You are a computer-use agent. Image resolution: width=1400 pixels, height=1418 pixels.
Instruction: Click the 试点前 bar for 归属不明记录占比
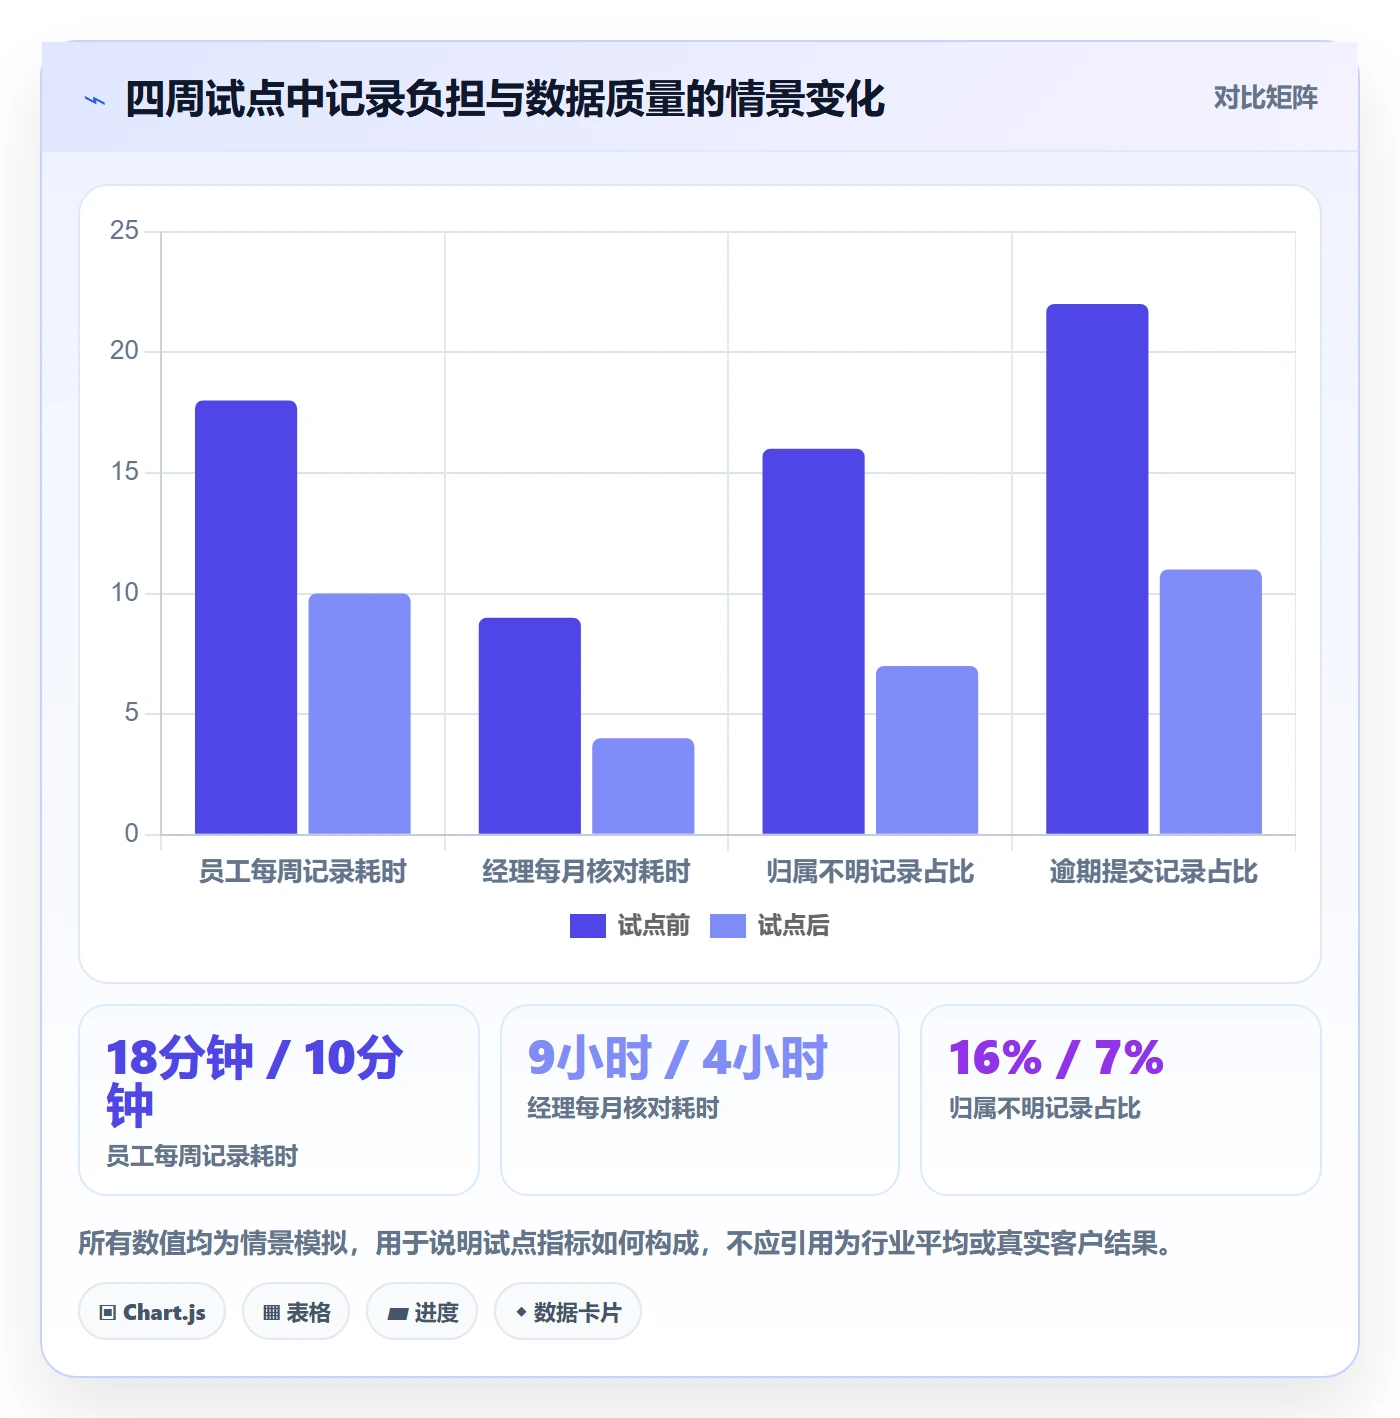[x=814, y=641]
